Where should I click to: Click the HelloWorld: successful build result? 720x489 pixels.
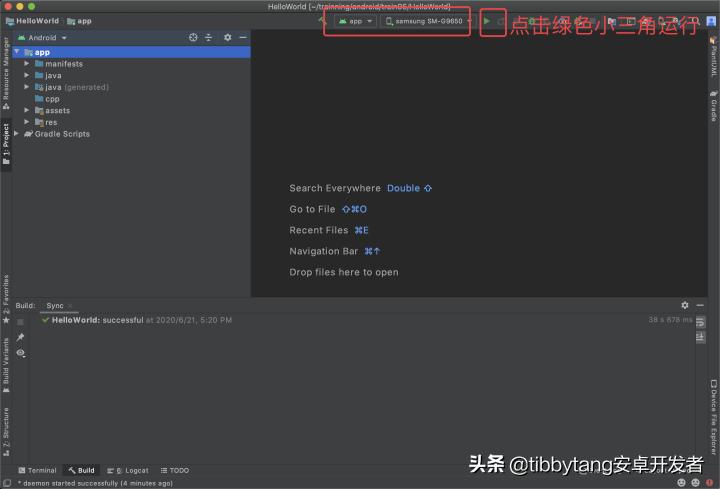point(137,320)
